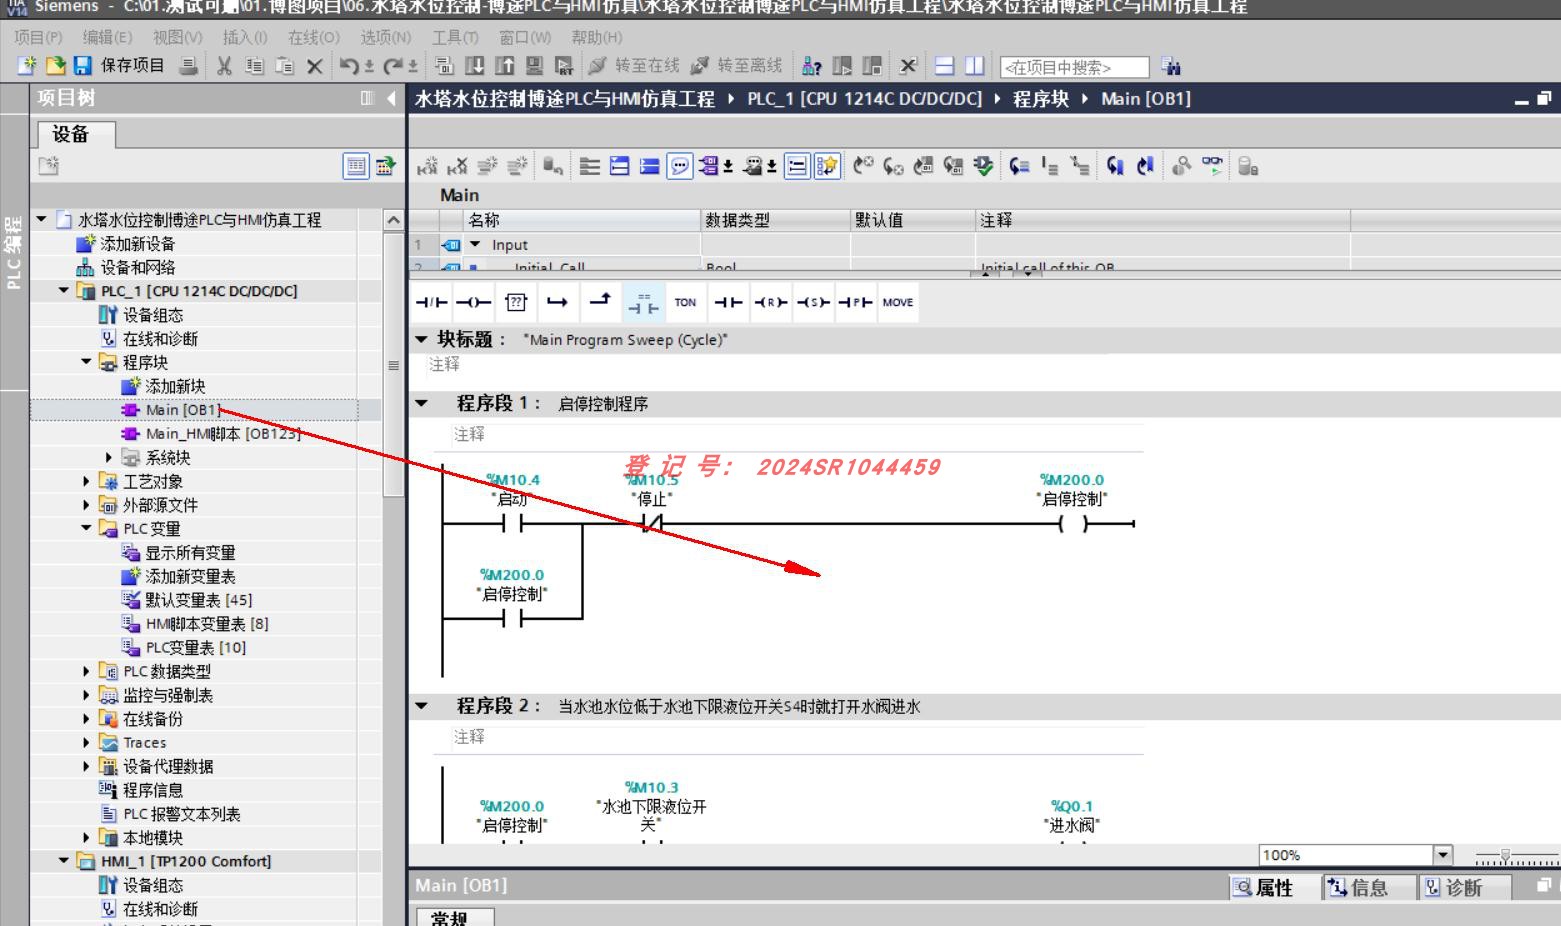Toggle favorites bar in editor
Screen dimensions: 1561x926
827,166
